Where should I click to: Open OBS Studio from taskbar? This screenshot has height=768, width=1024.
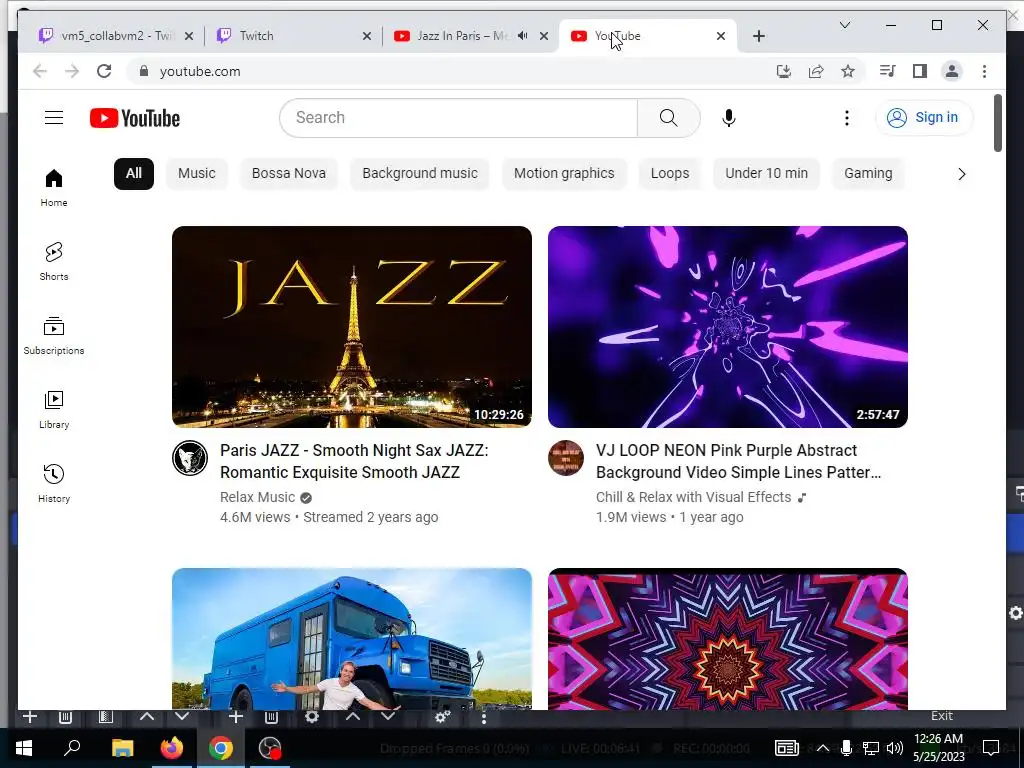[x=270, y=748]
